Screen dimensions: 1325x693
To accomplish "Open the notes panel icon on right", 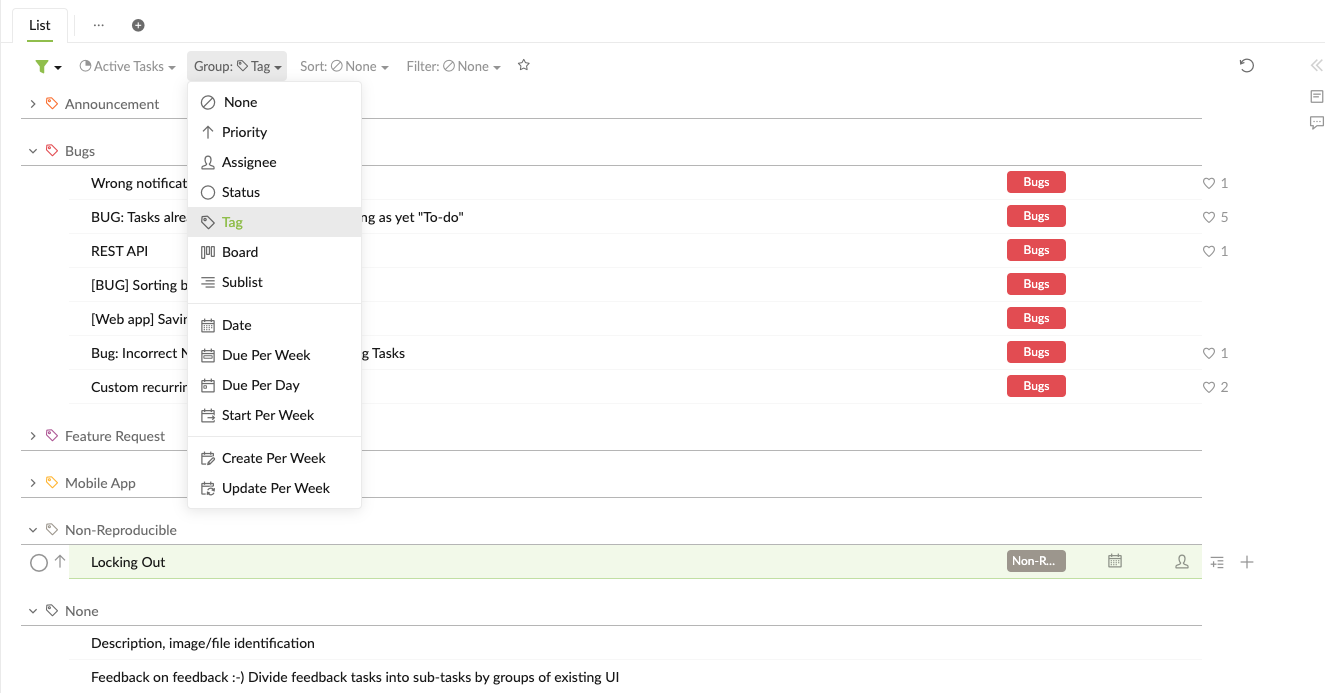I will click(x=1316, y=97).
